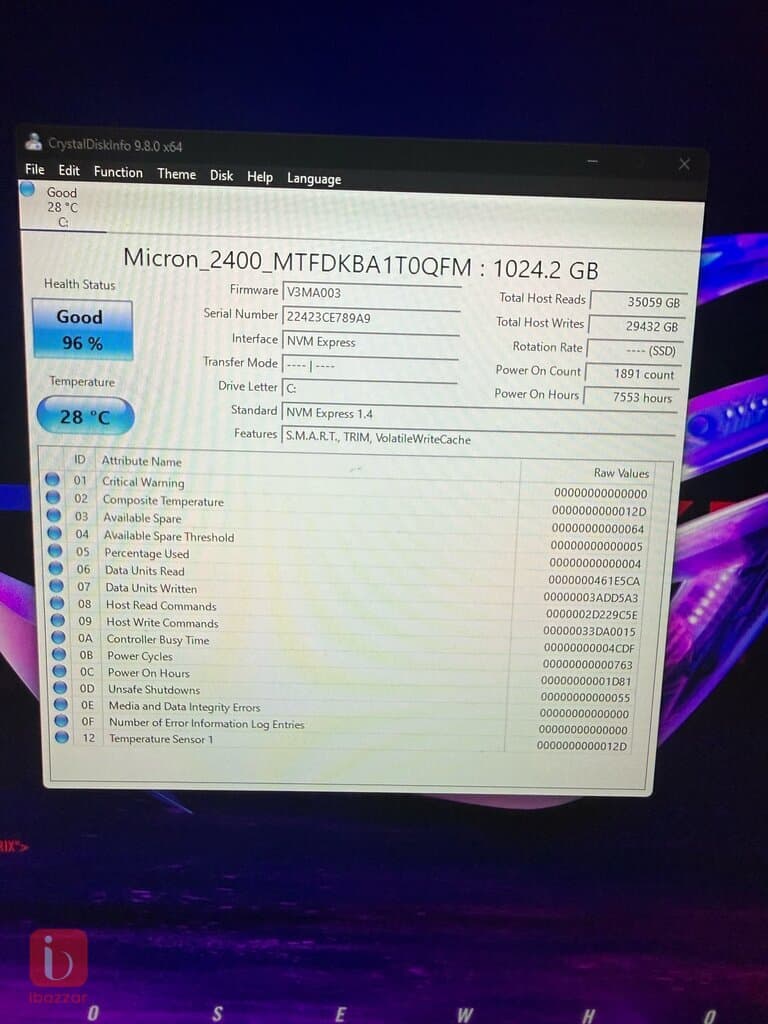Screen dimensions: 768x1024
Task: Click the status dot for Controller Busy Time
Action: [59, 637]
